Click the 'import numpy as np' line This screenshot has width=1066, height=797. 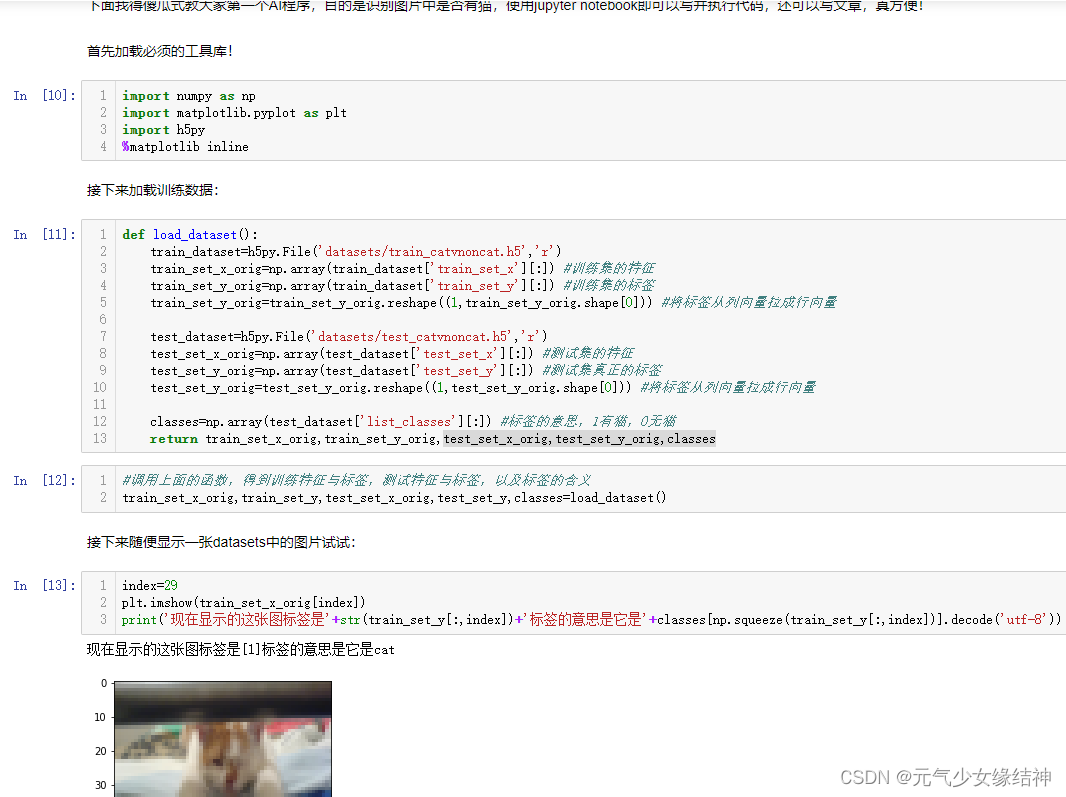coord(189,96)
